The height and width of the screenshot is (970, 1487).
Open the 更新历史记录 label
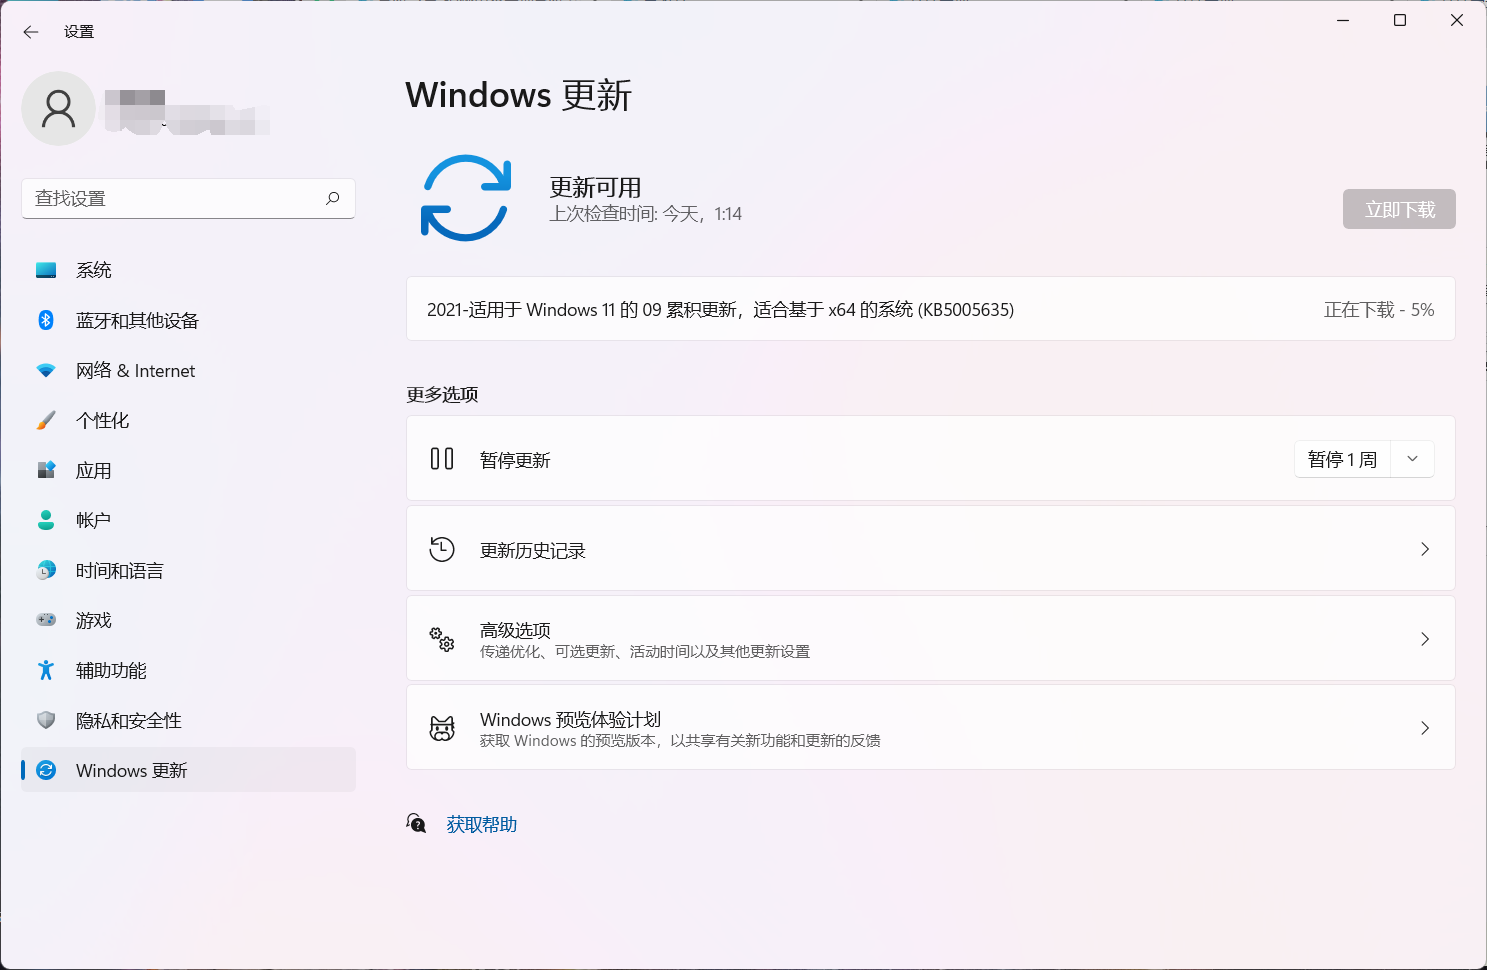pyautogui.click(x=533, y=550)
